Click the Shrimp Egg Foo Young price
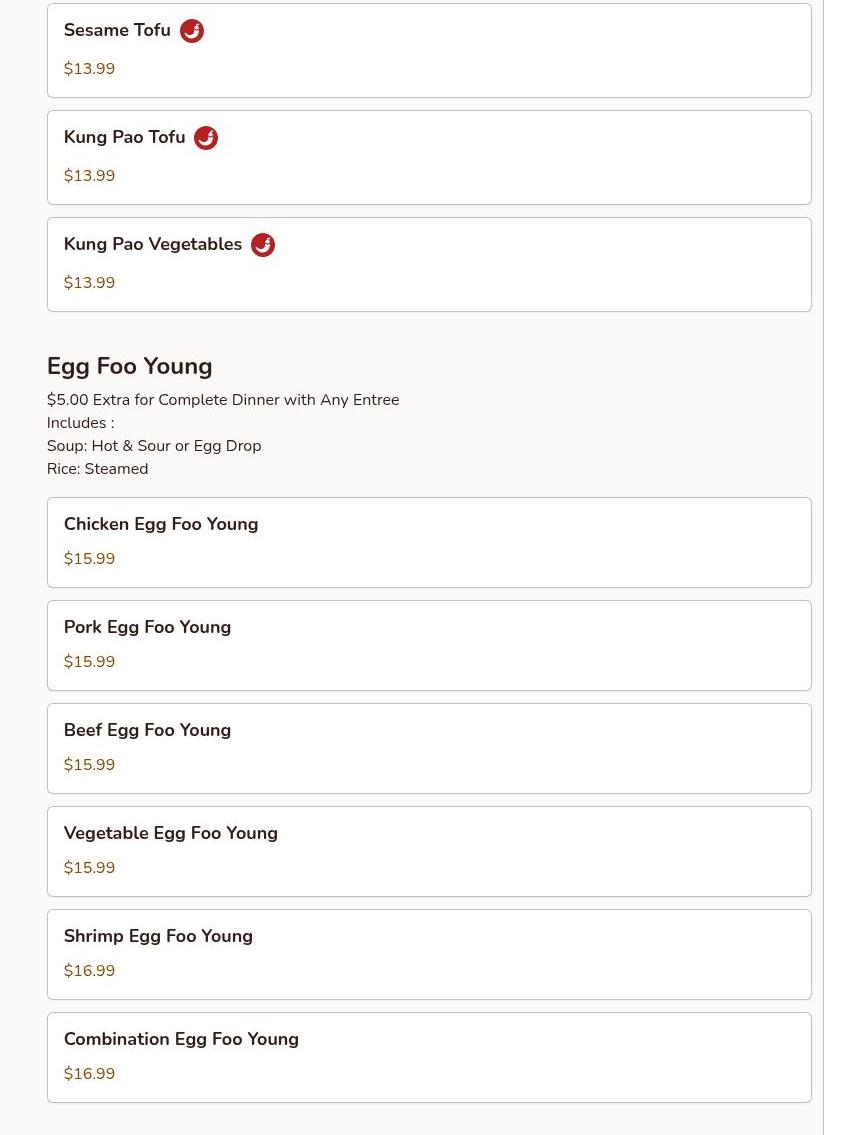Viewport: 844px width, 1135px height. tap(89, 971)
